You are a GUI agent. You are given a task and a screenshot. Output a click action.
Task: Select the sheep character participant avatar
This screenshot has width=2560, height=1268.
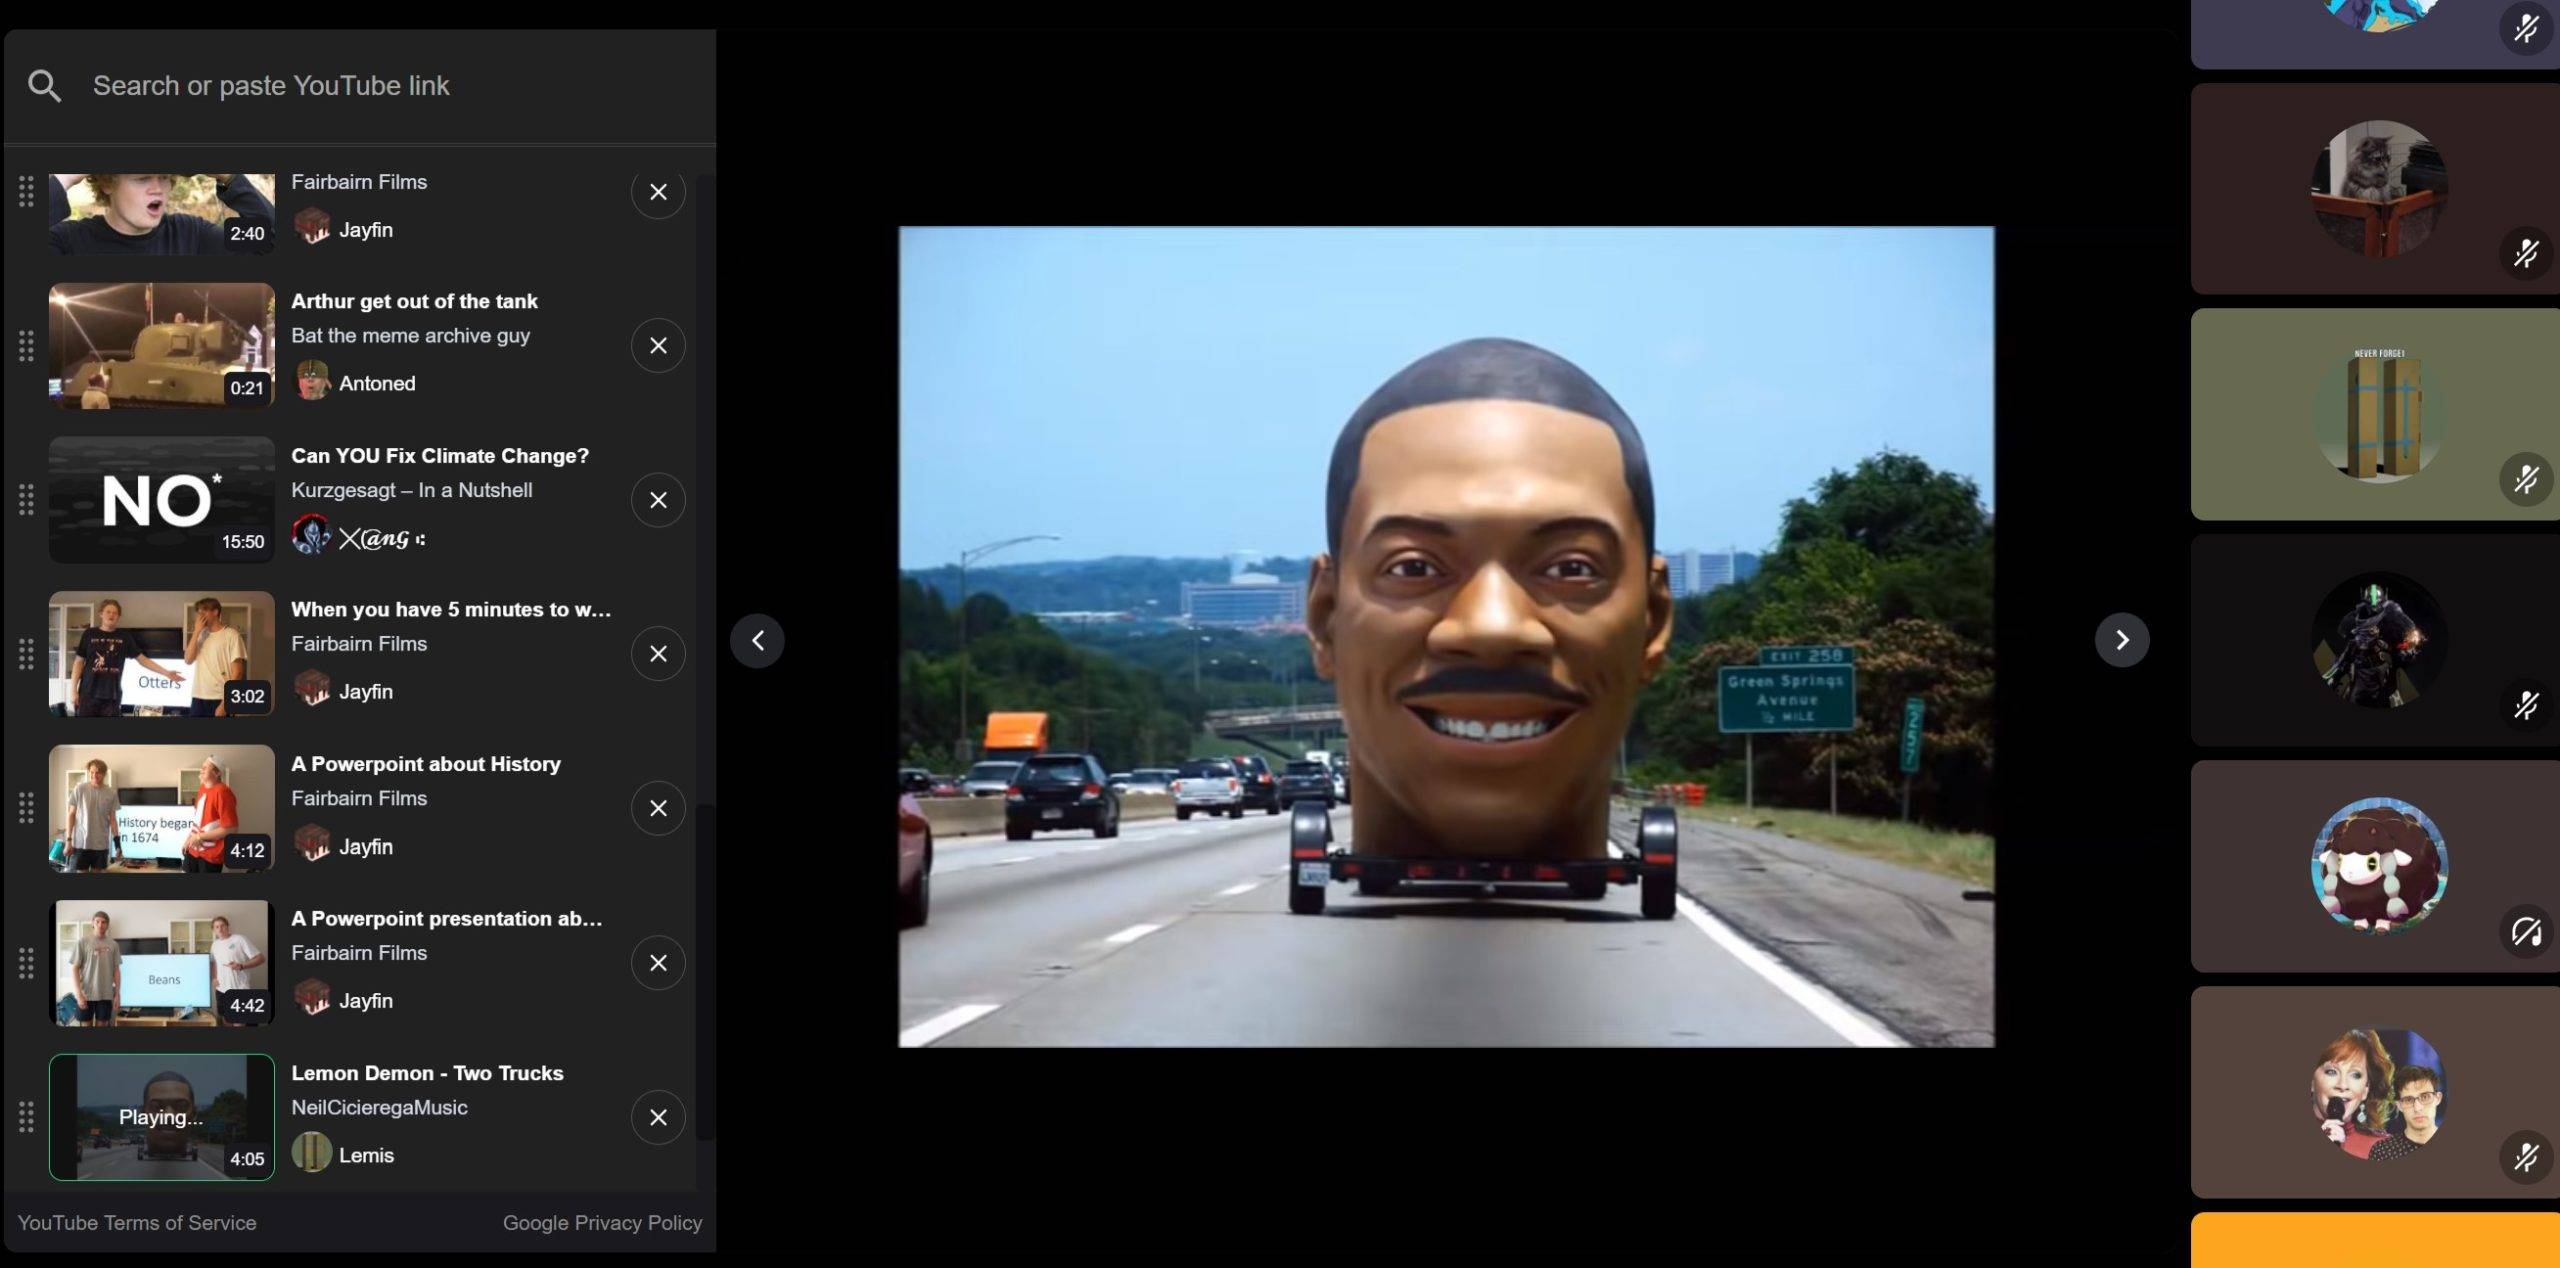[2379, 866]
